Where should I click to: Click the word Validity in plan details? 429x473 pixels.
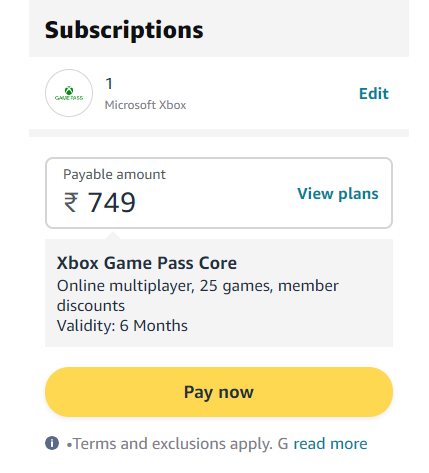pyautogui.click(x=84, y=326)
